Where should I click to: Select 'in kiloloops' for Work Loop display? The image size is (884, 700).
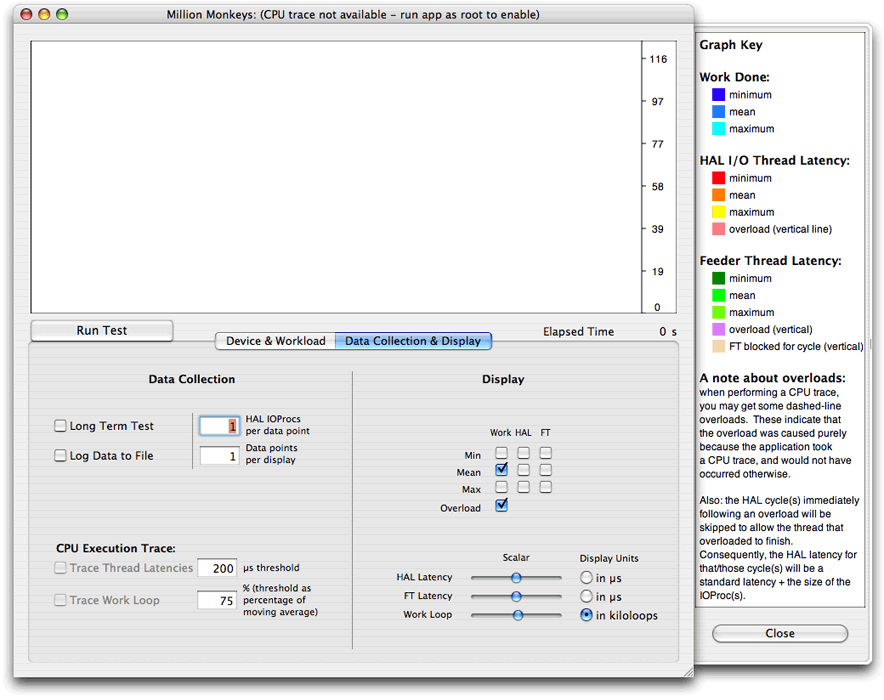(588, 615)
